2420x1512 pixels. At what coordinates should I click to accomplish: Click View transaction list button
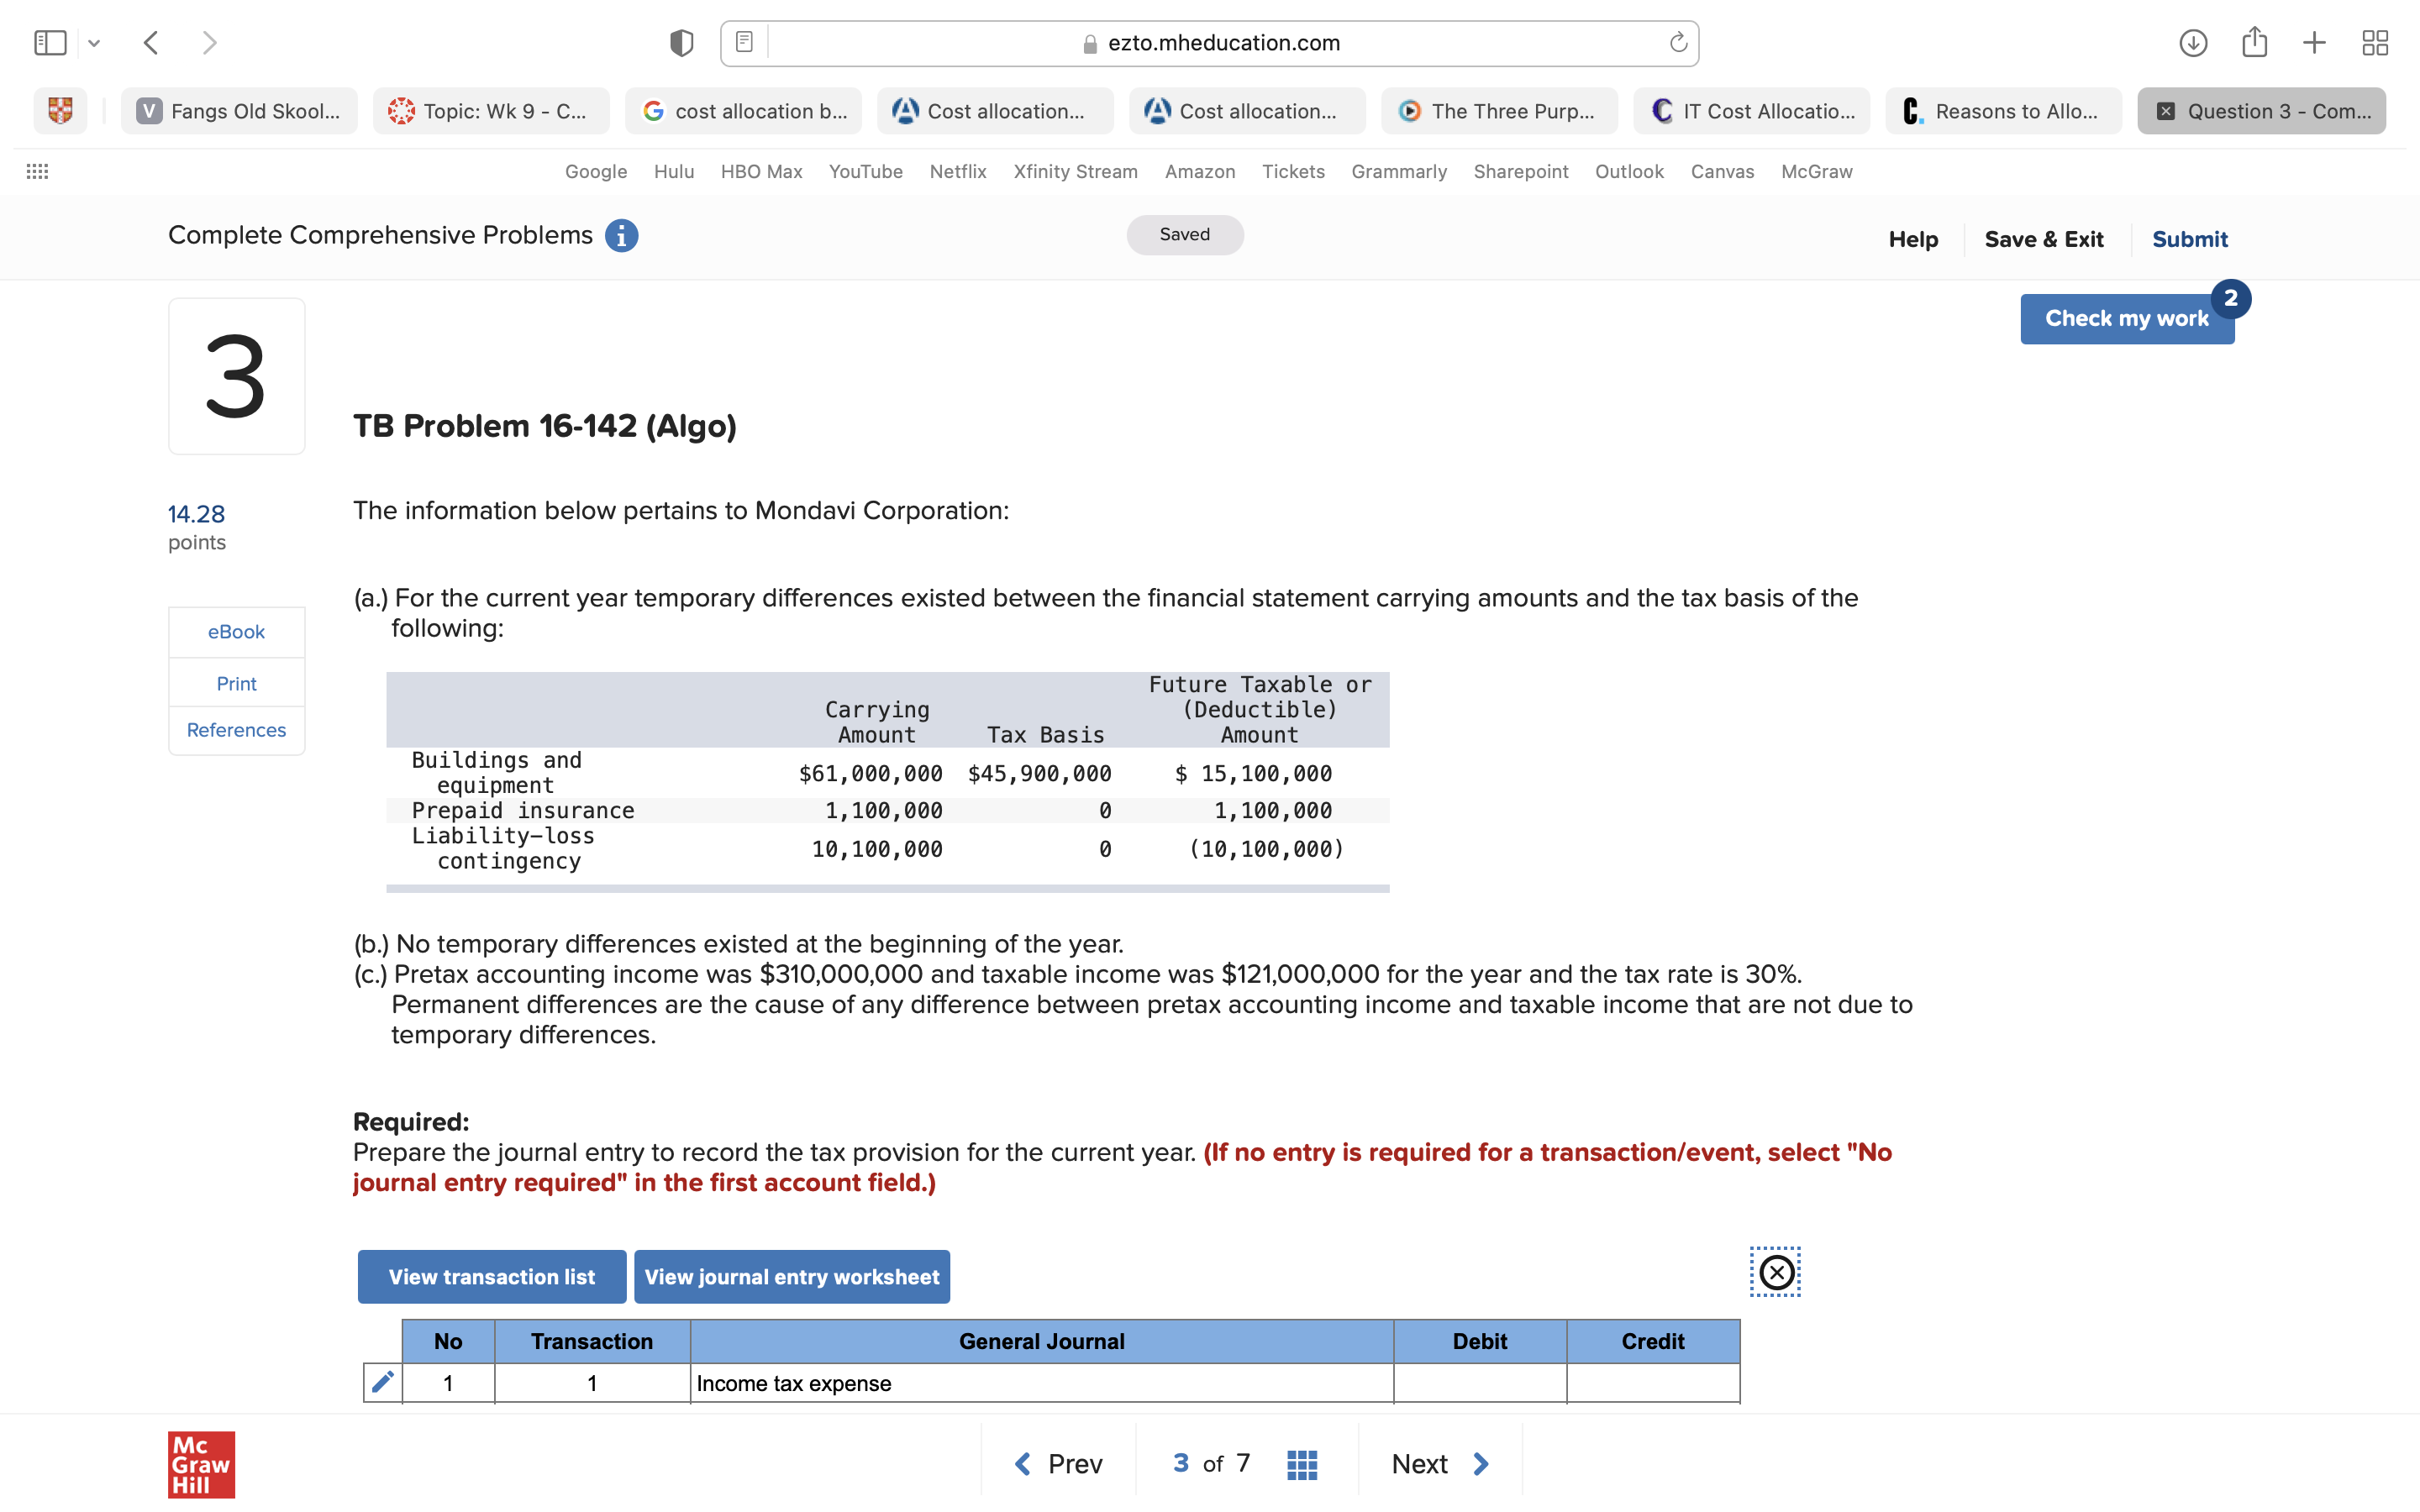pos(491,1277)
